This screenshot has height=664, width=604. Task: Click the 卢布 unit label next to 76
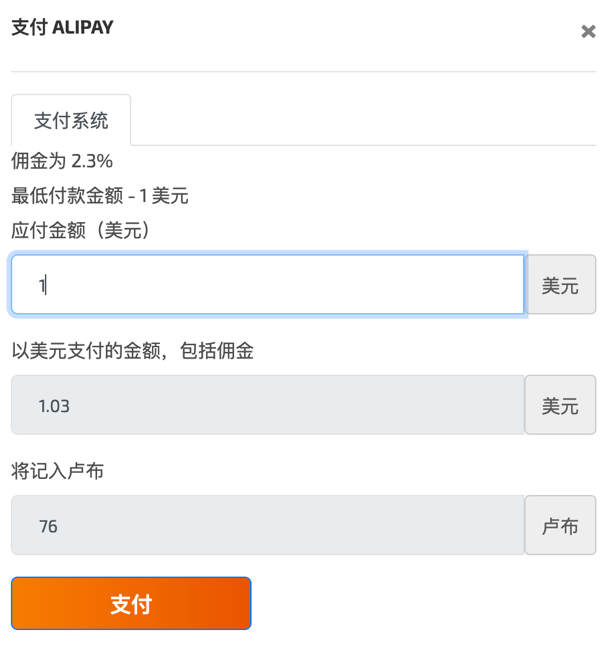click(560, 525)
